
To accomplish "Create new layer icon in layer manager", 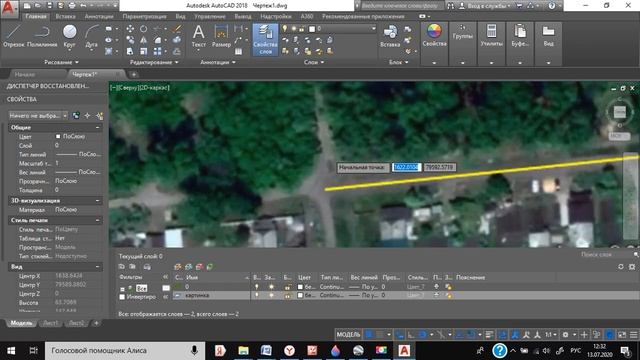I will [x=178, y=267].
